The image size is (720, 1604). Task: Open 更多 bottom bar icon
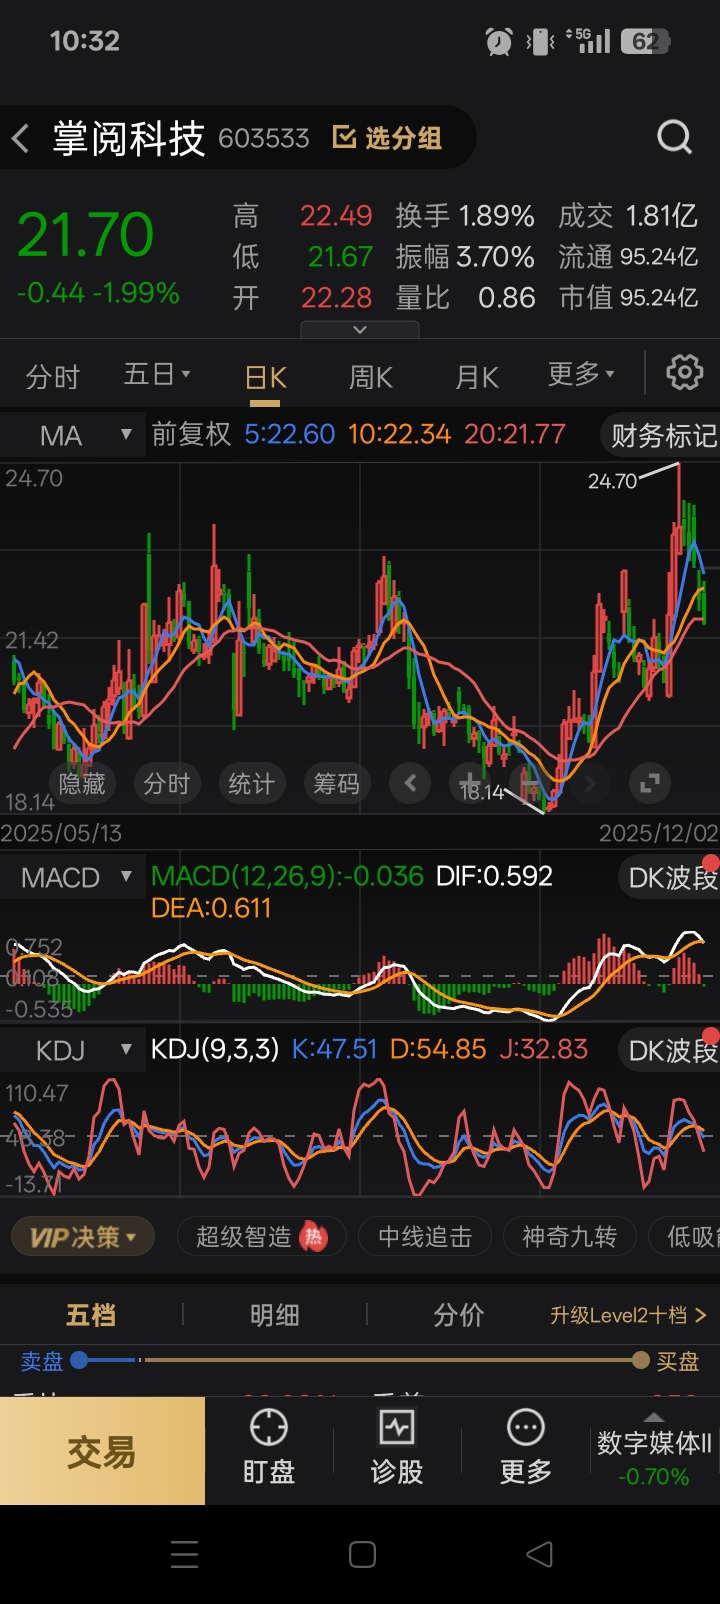tap(525, 1447)
